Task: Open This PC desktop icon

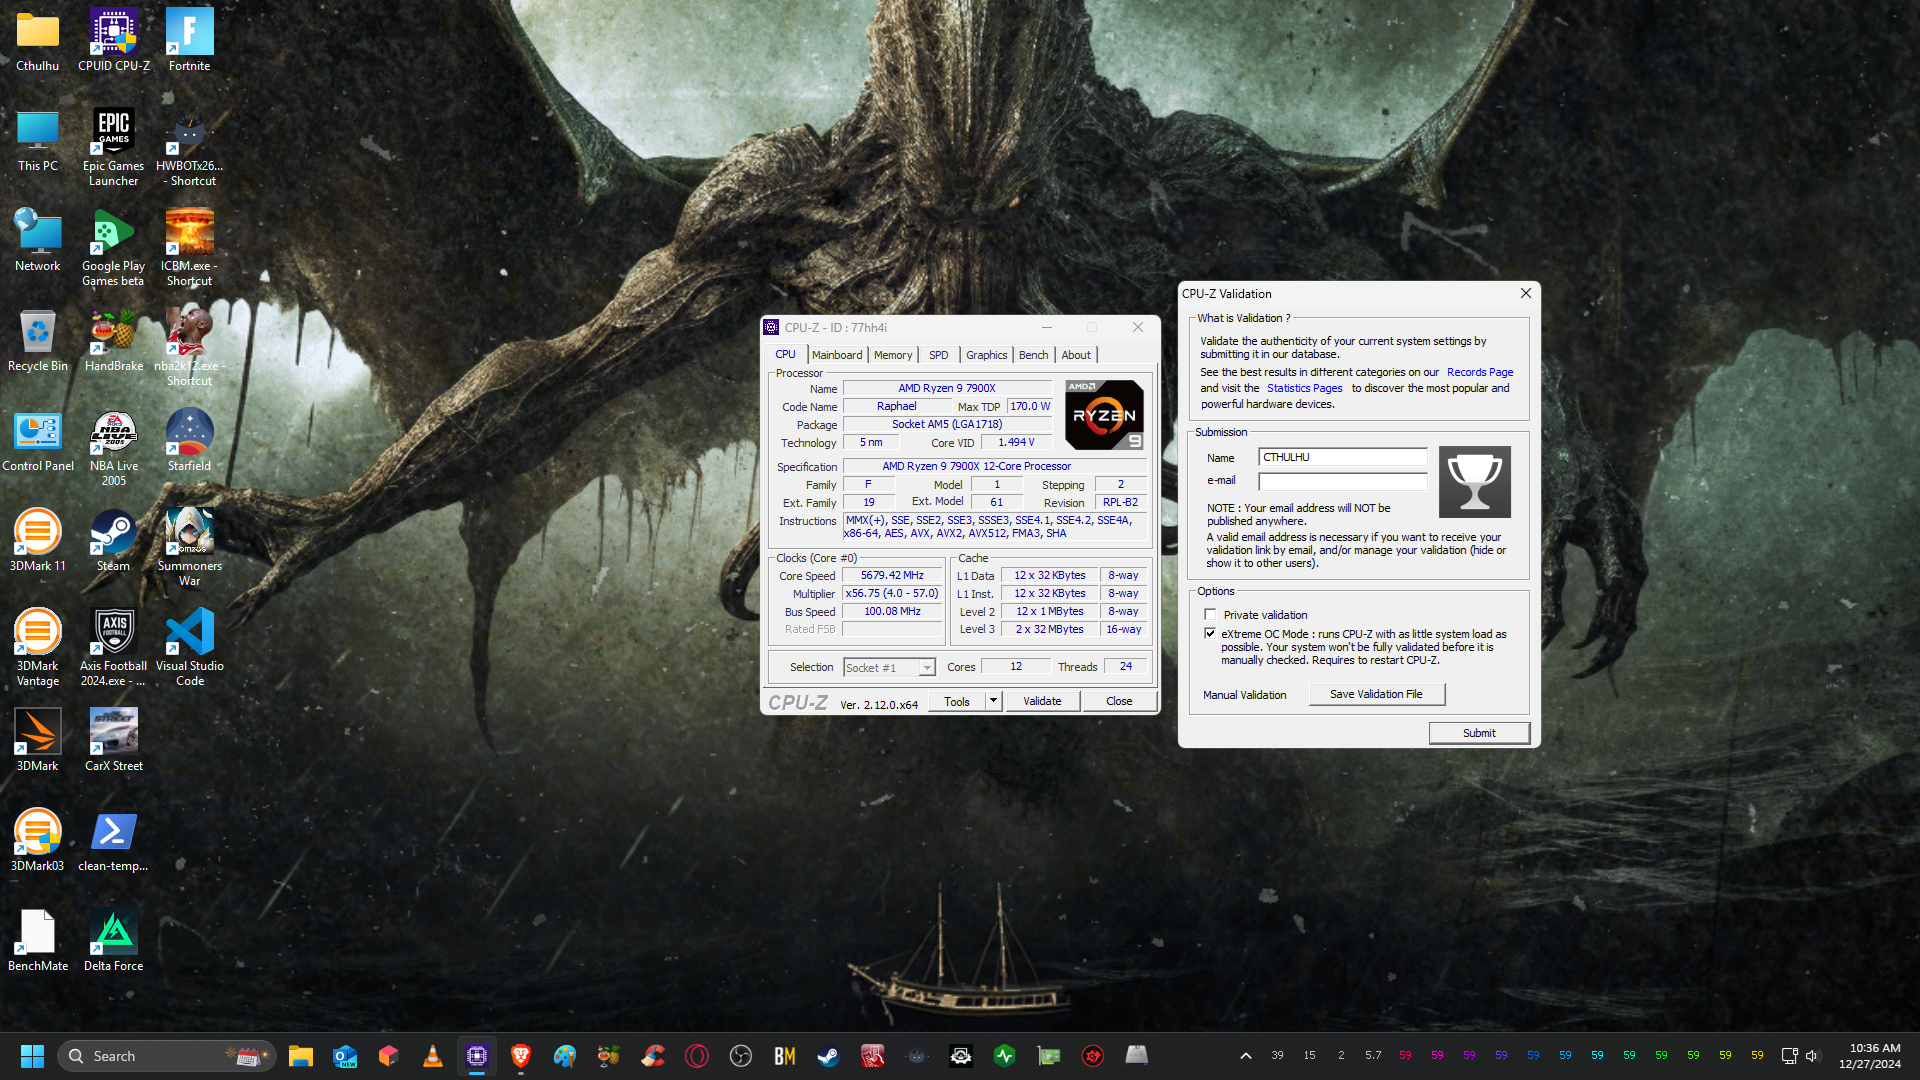Action: point(38,141)
